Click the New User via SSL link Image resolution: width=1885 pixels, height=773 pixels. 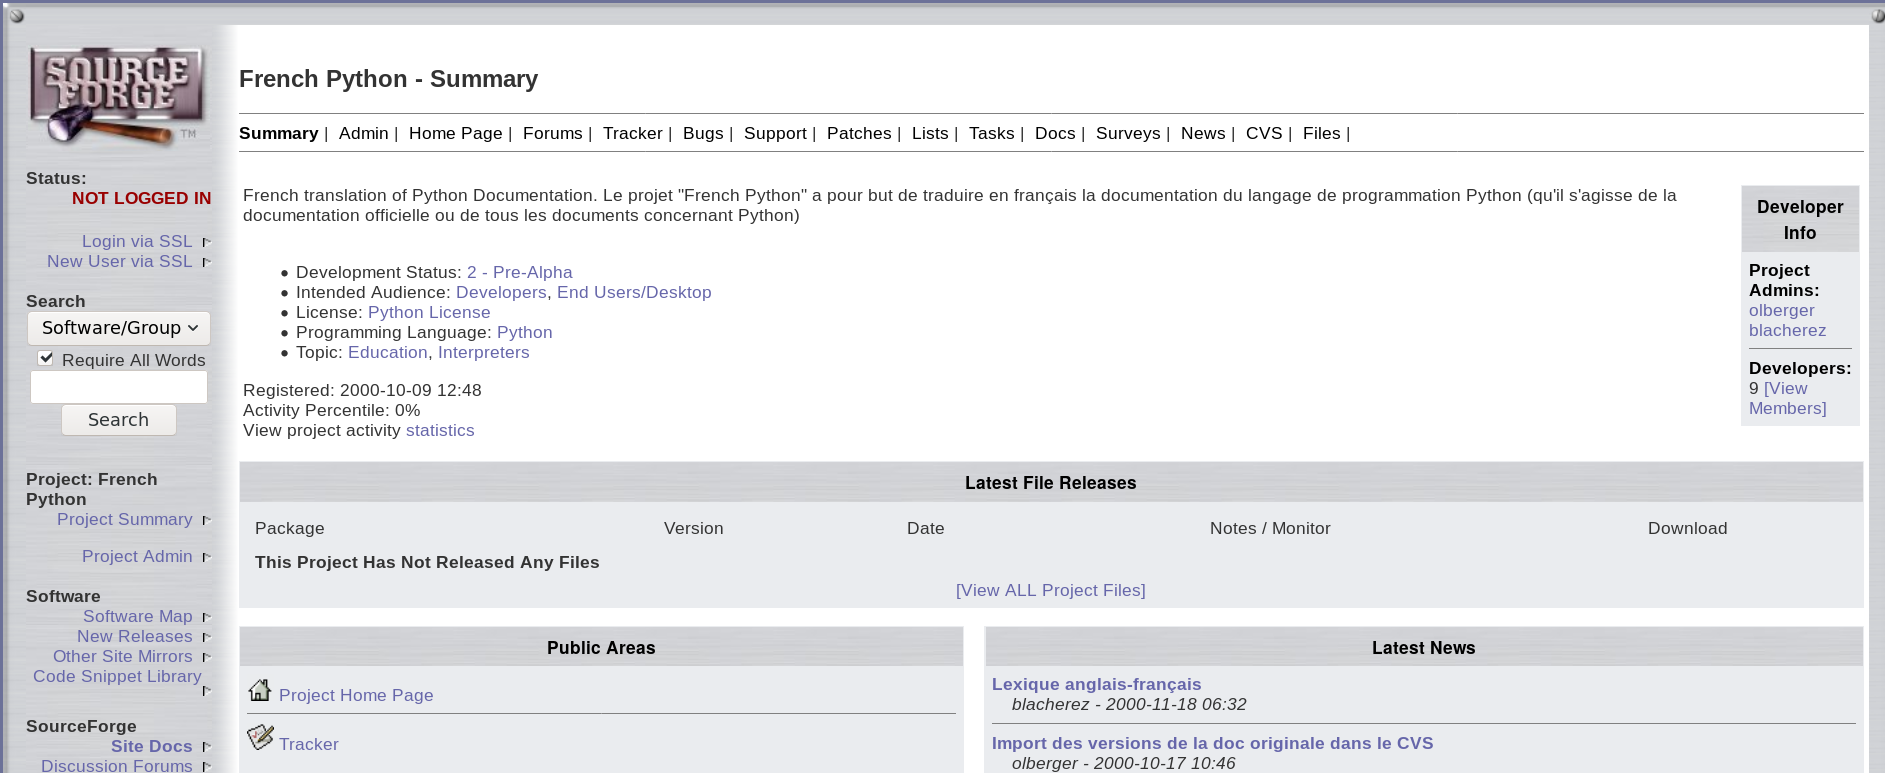(119, 261)
